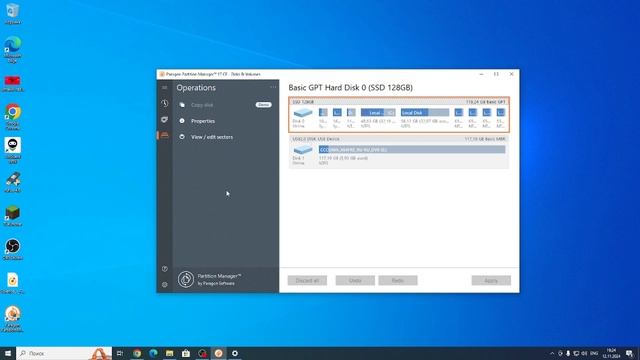Click the Apply button
Screen dimensions: 640x360
click(491, 280)
